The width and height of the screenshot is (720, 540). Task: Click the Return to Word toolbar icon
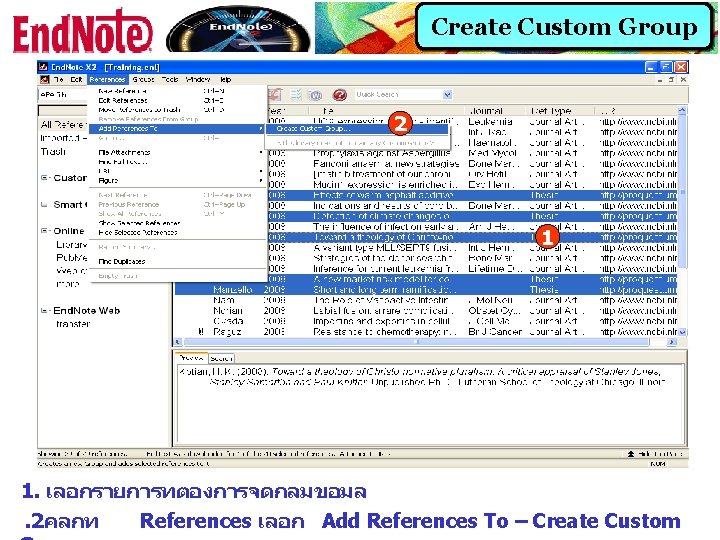click(315, 95)
